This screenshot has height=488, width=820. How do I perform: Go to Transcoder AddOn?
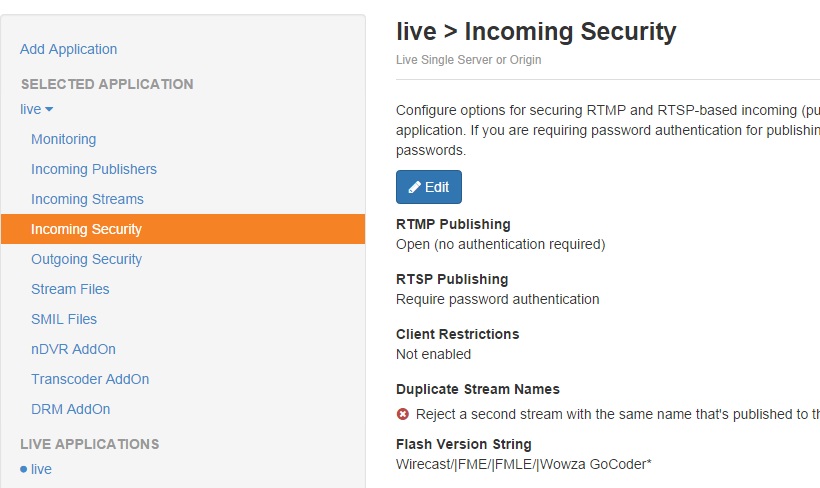pyautogui.click(x=90, y=379)
